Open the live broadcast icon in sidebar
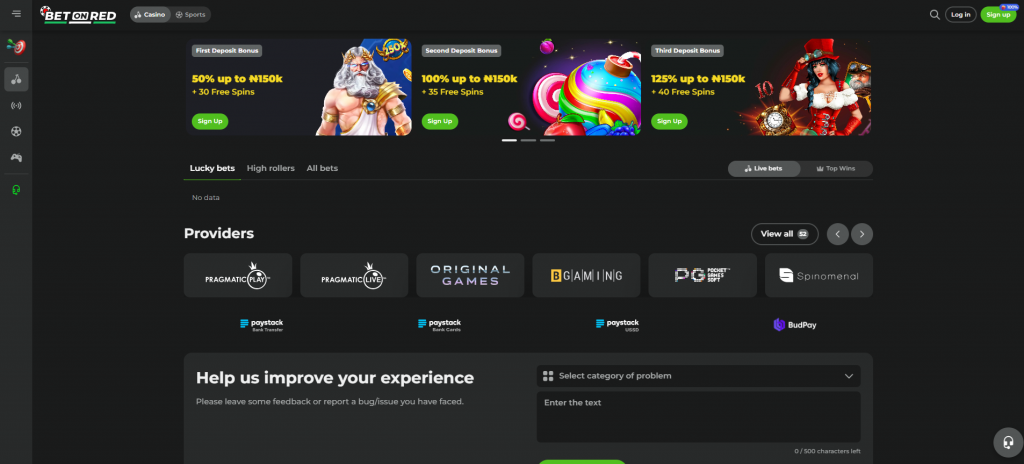Screen dimensions: 1024x464 tap(16, 105)
